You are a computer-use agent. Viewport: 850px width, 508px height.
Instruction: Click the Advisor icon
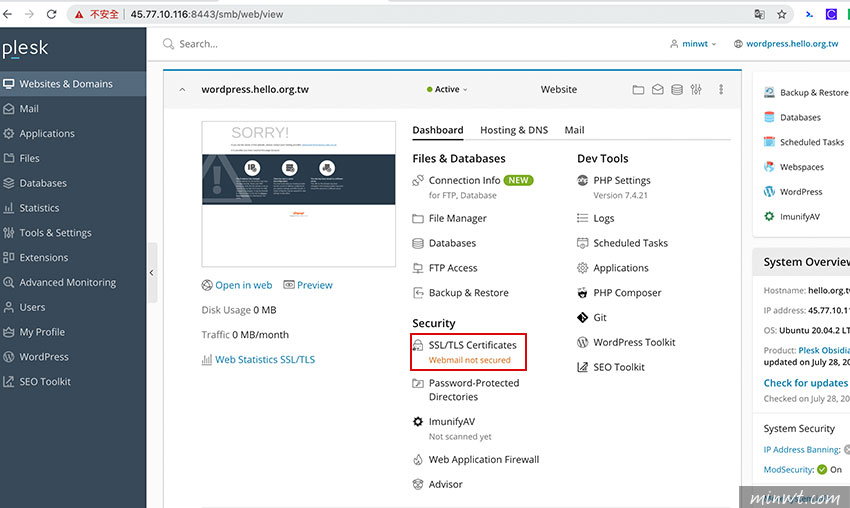tap(418, 484)
